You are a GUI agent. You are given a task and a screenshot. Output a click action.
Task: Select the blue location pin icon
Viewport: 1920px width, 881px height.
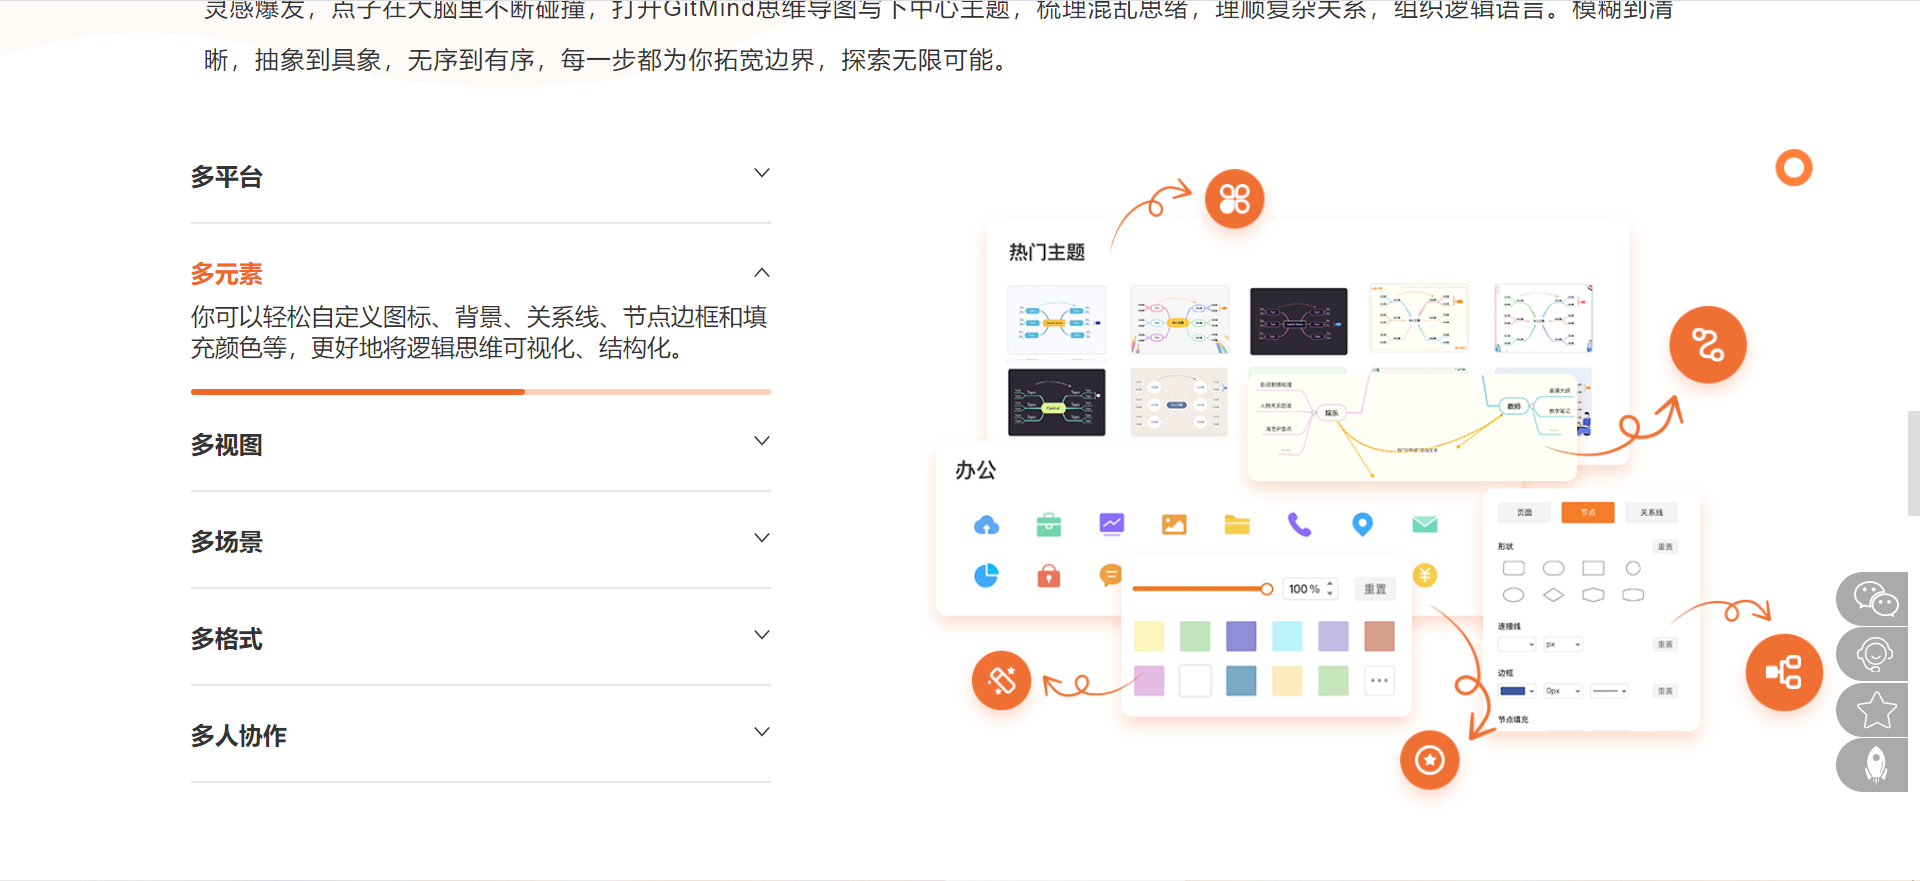(x=1362, y=525)
